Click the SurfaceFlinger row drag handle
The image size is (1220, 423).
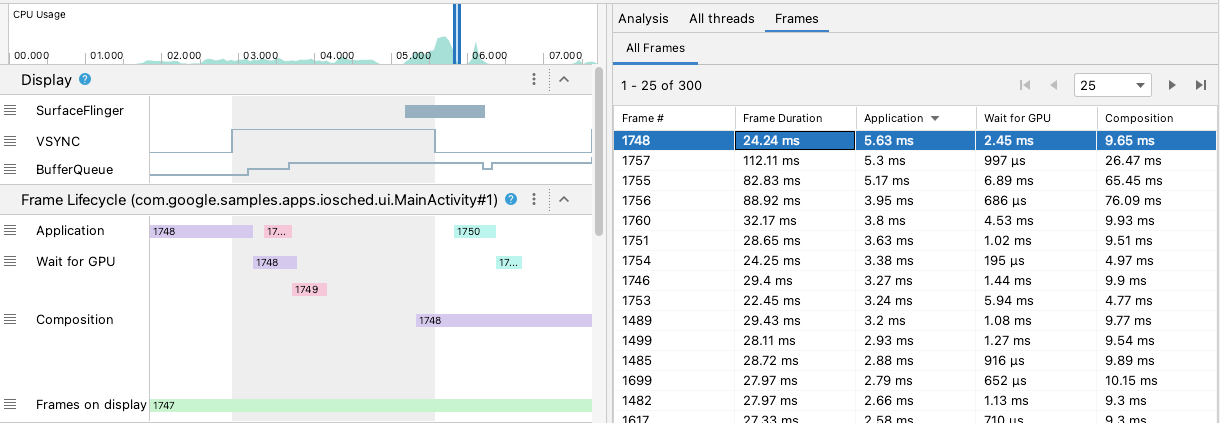(x=10, y=110)
